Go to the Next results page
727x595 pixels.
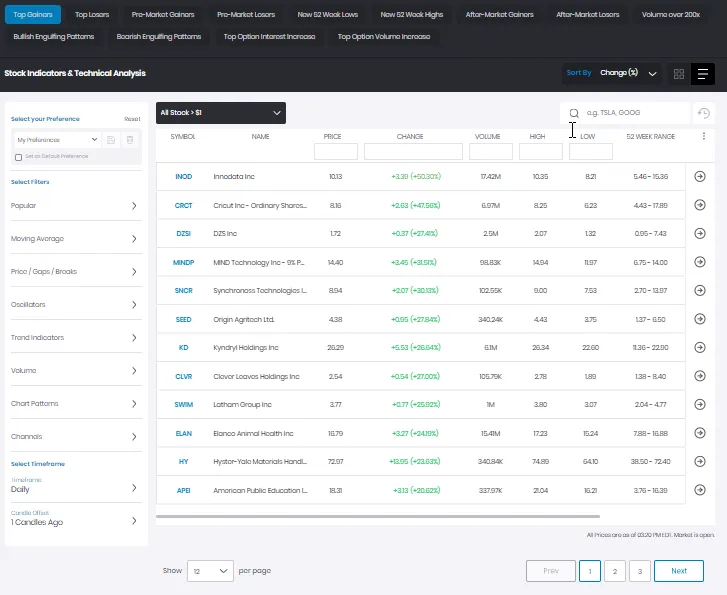coord(679,571)
